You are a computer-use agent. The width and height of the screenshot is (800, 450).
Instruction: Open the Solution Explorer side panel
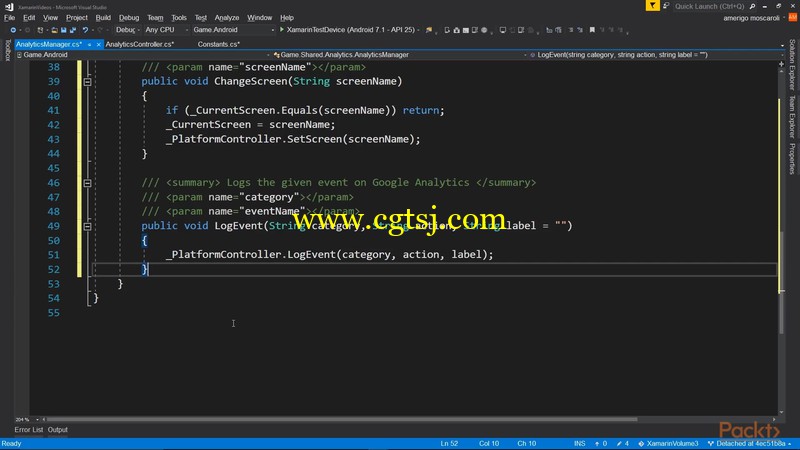[x=792, y=65]
